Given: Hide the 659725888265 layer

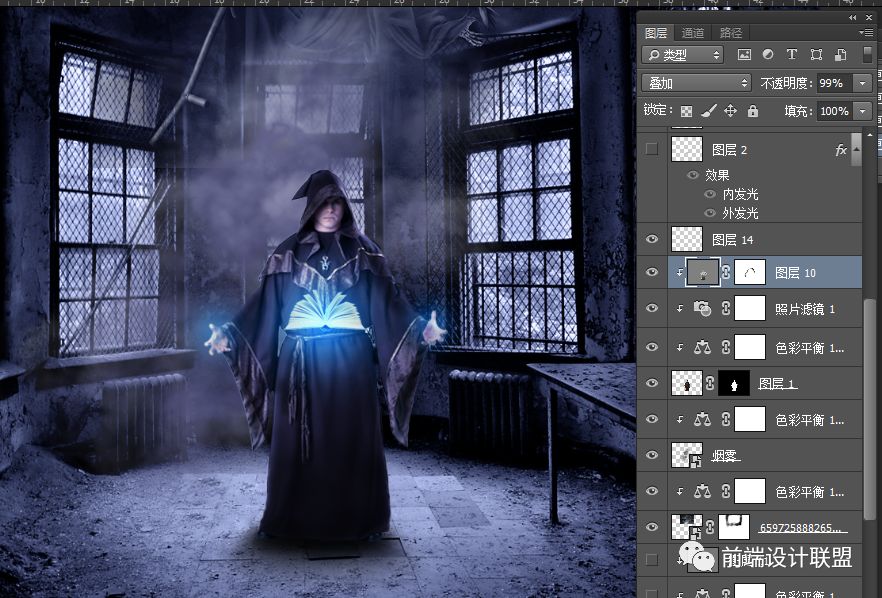Looking at the screenshot, I should coord(652,527).
